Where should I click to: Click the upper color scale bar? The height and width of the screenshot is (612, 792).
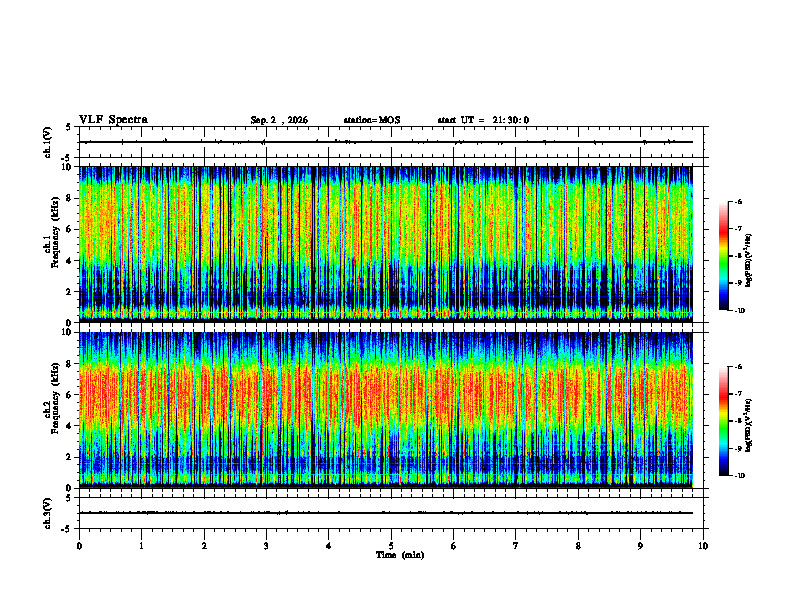point(723,256)
